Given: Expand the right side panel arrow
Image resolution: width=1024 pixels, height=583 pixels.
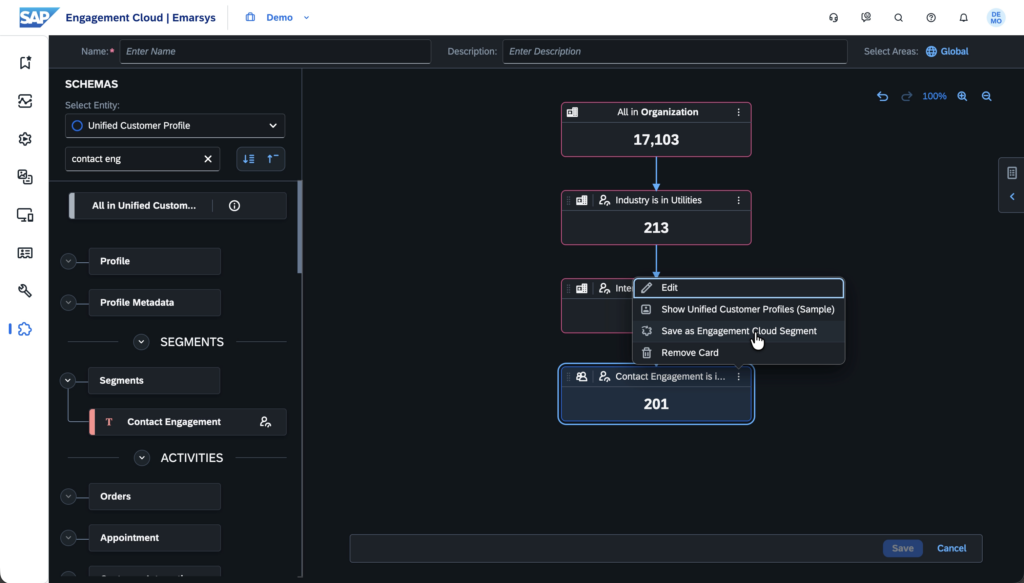Looking at the screenshot, I should tap(1012, 197).
